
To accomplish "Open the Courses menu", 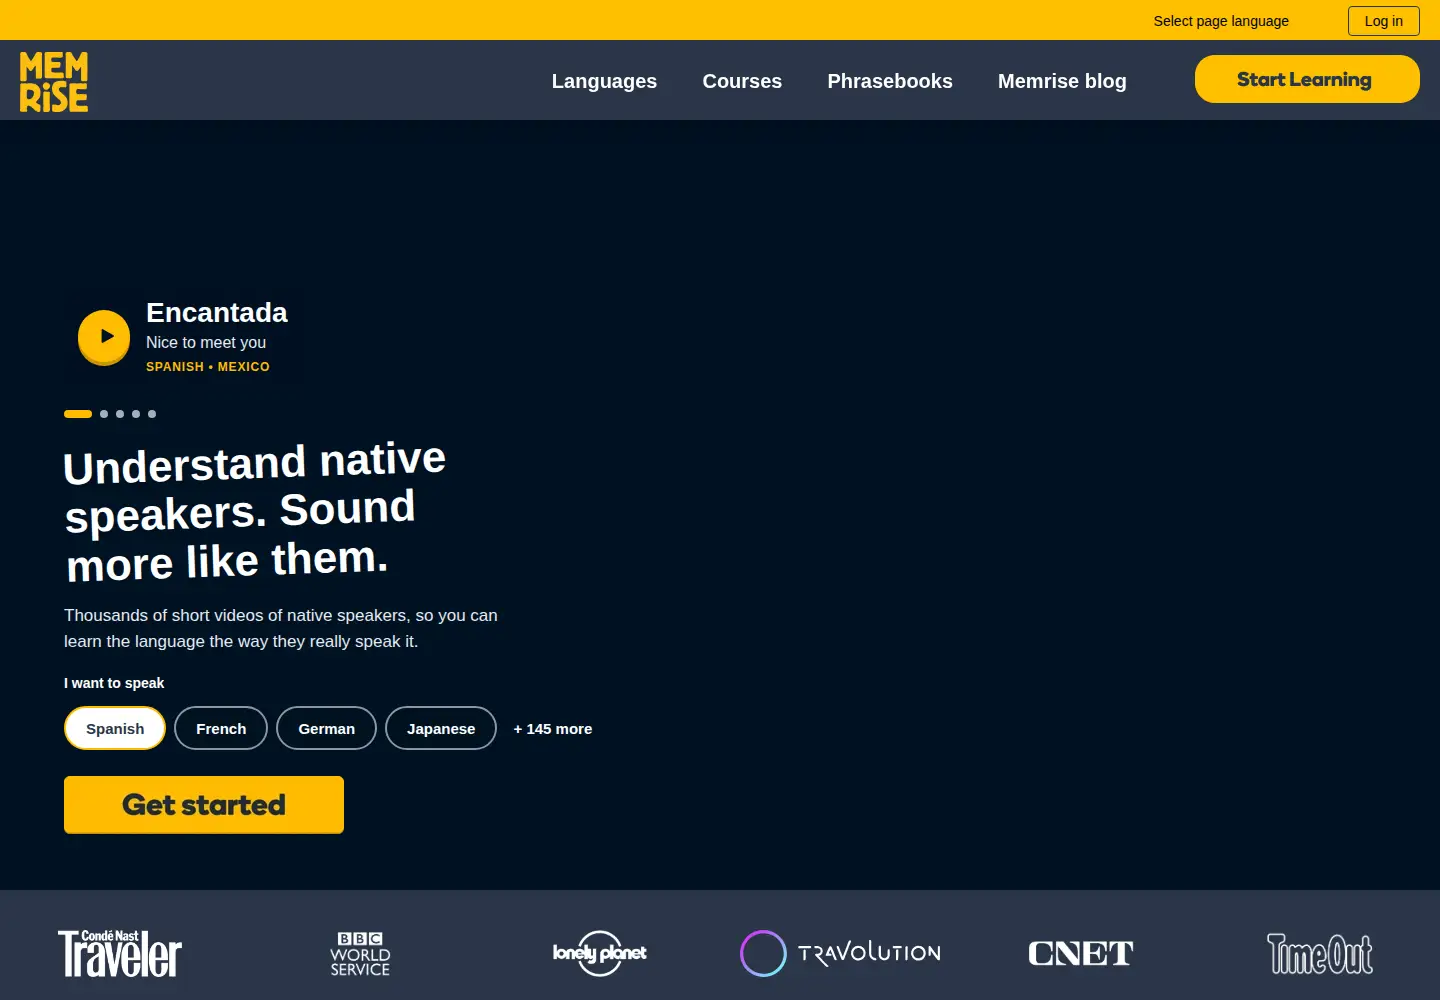I will (742, 81).
